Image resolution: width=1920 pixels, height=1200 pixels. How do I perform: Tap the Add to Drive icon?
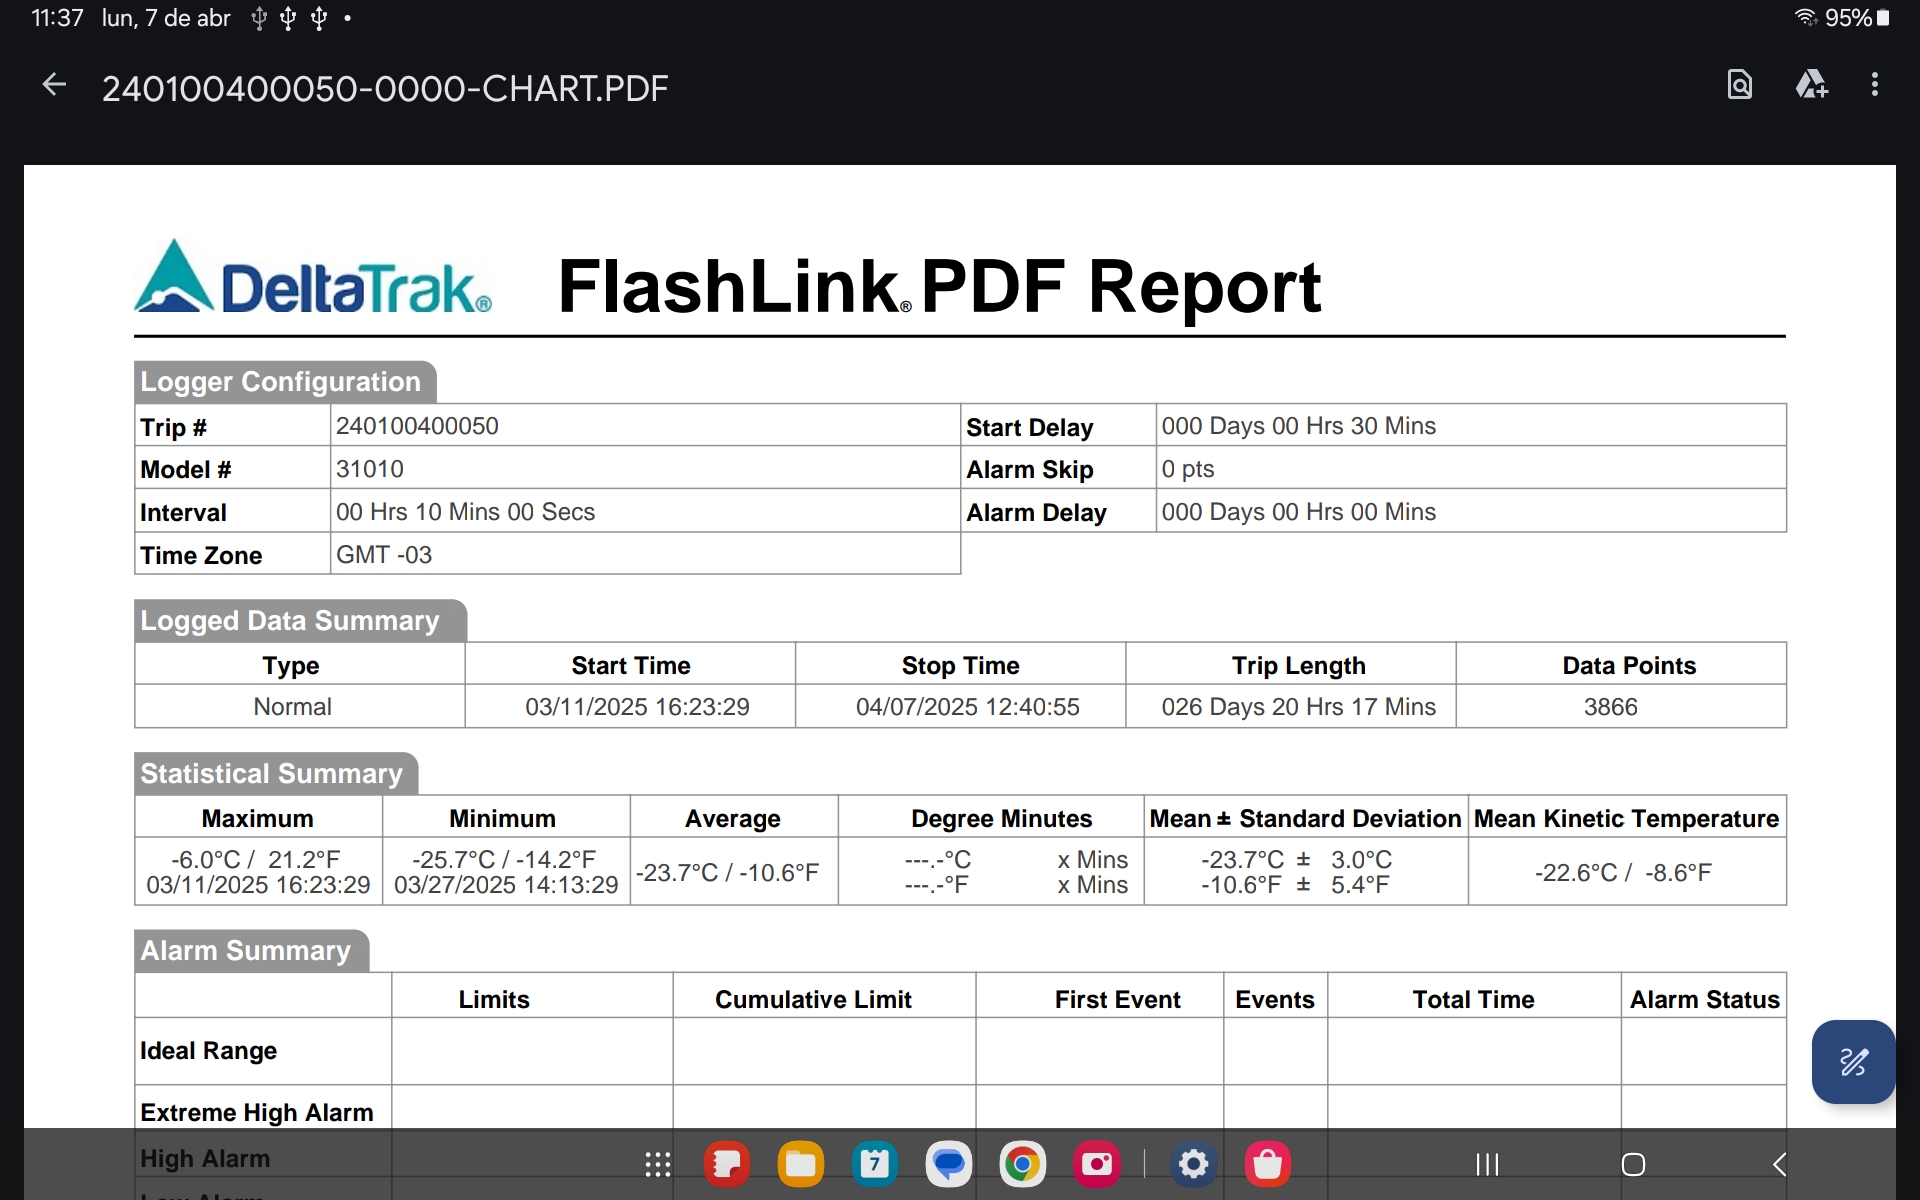tap(1811, 85)
